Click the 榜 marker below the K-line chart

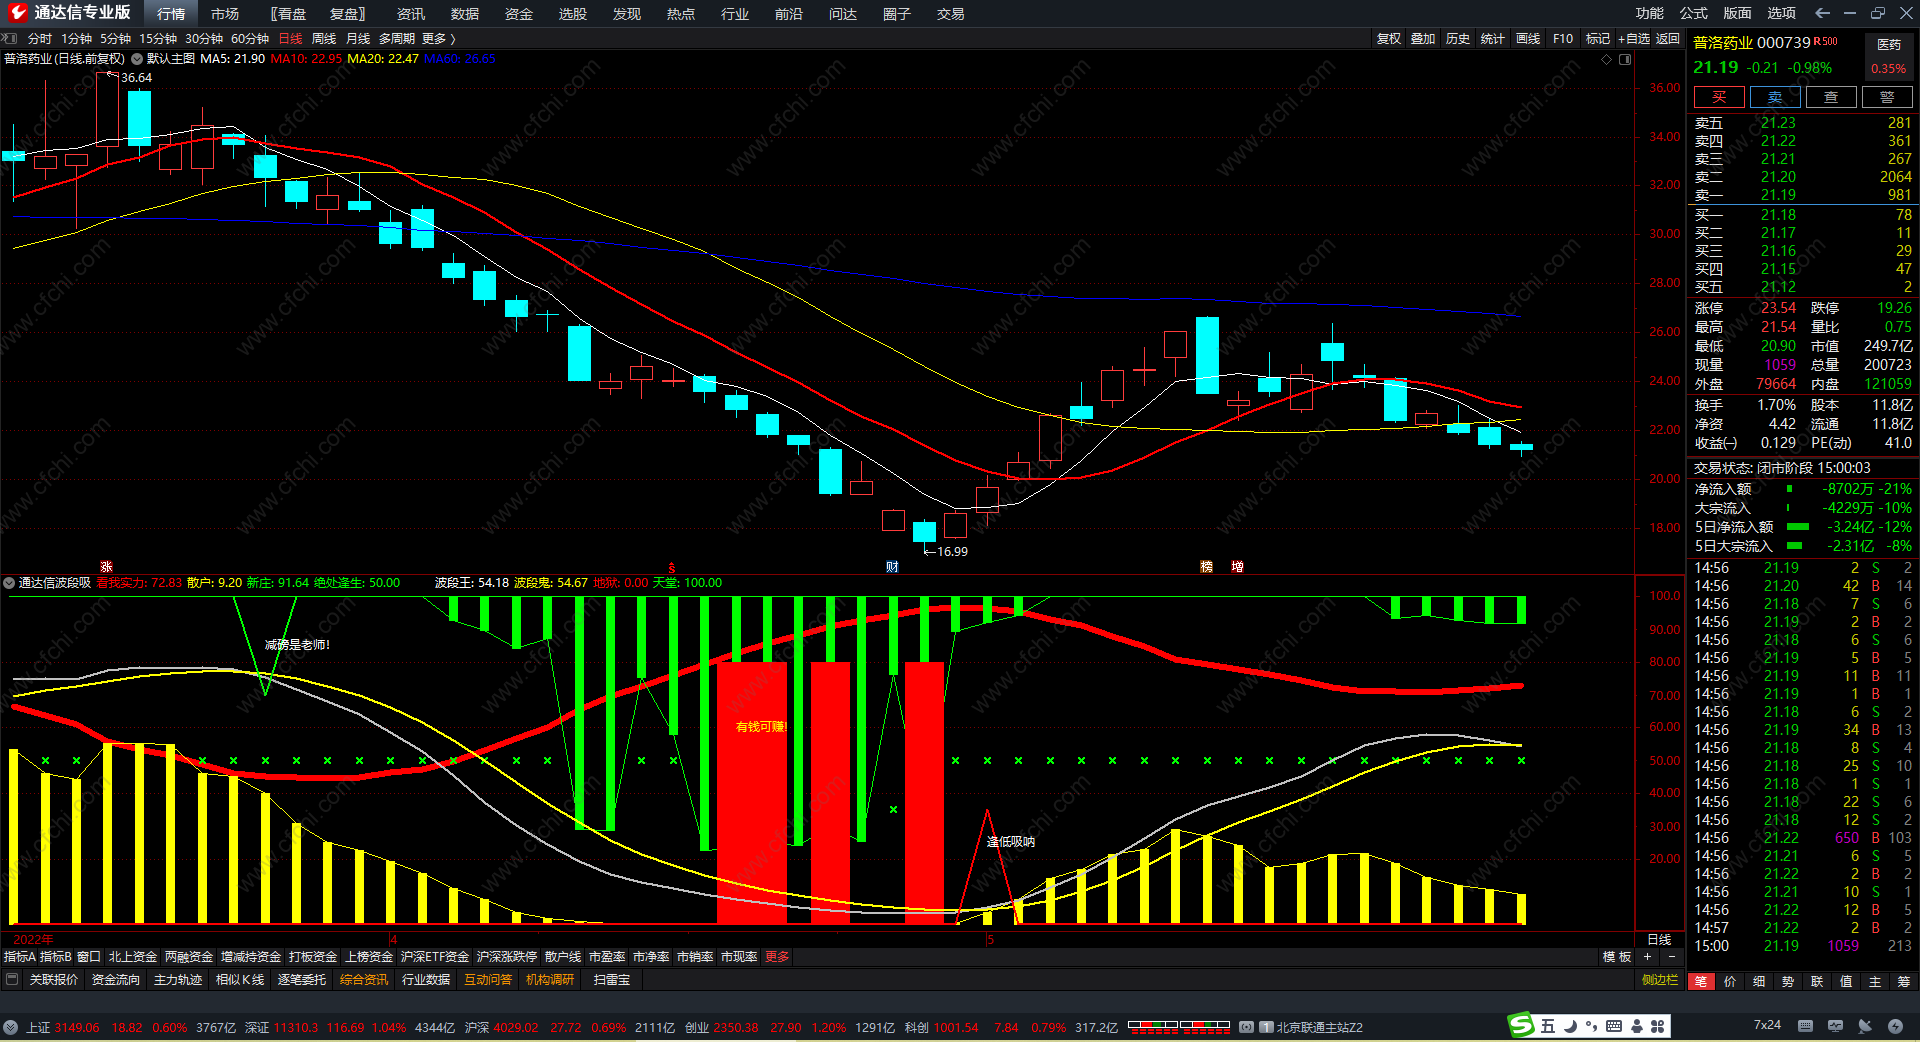tap(1206, 567)
